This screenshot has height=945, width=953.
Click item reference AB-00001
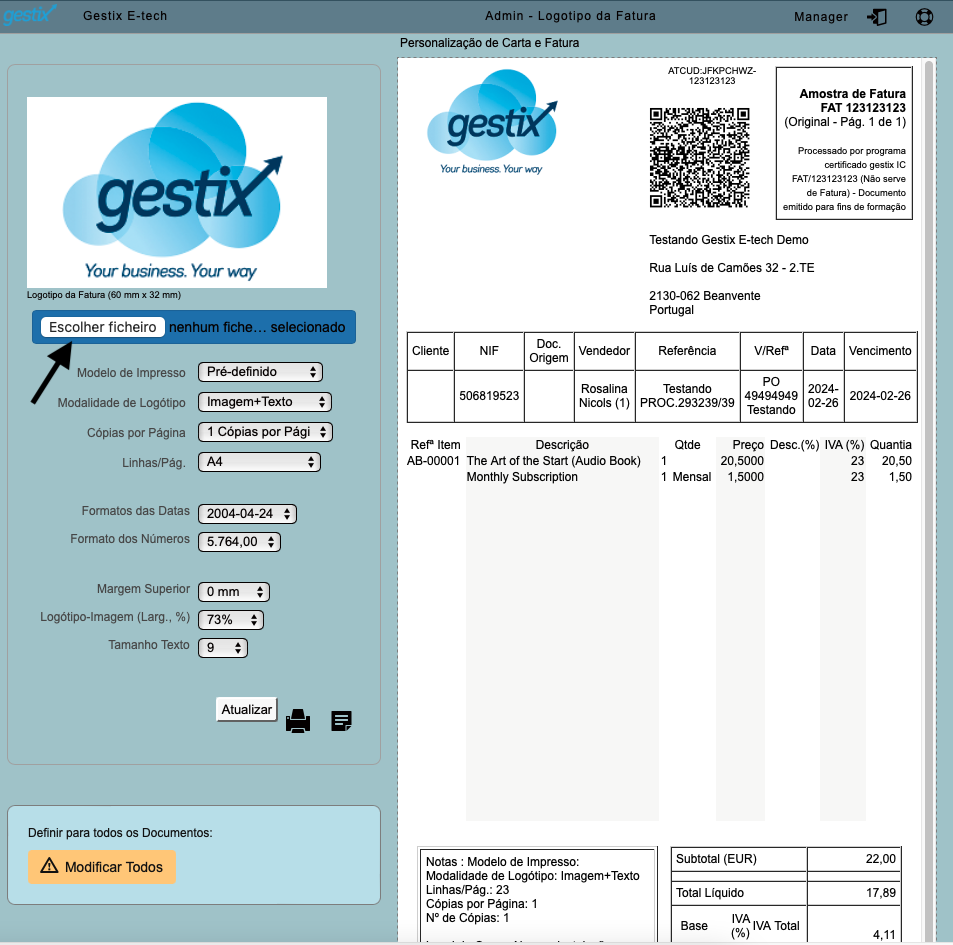point(433,461)
